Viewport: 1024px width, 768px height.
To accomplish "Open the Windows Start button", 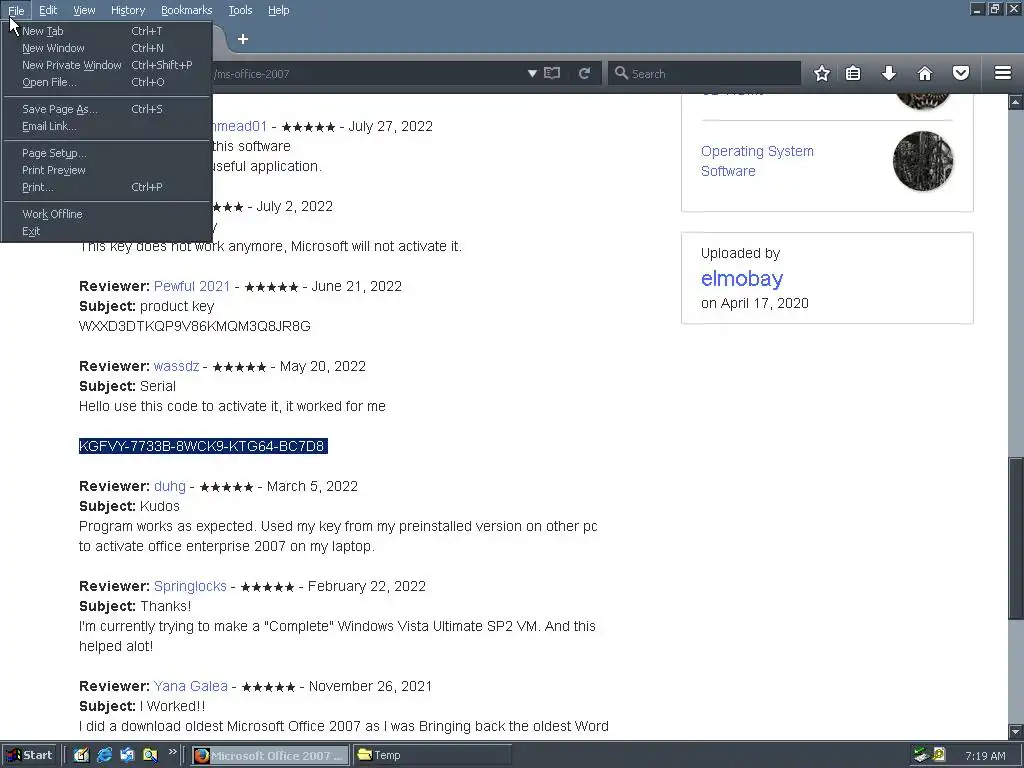I will click(x=30, y=756).
